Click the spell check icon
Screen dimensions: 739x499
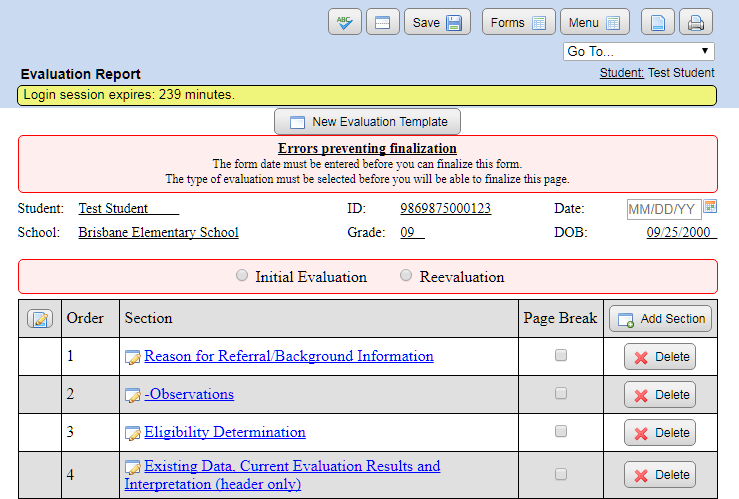pyautogui.click(x=345, y=22)
